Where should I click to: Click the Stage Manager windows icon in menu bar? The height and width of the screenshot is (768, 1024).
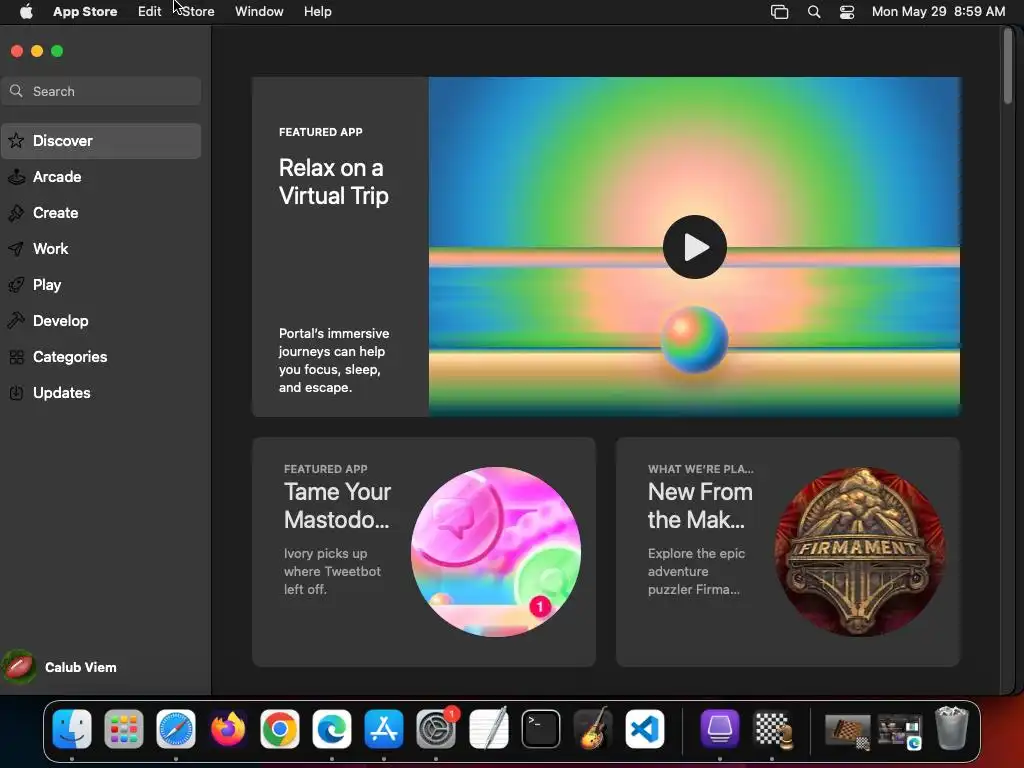(779, 12)
